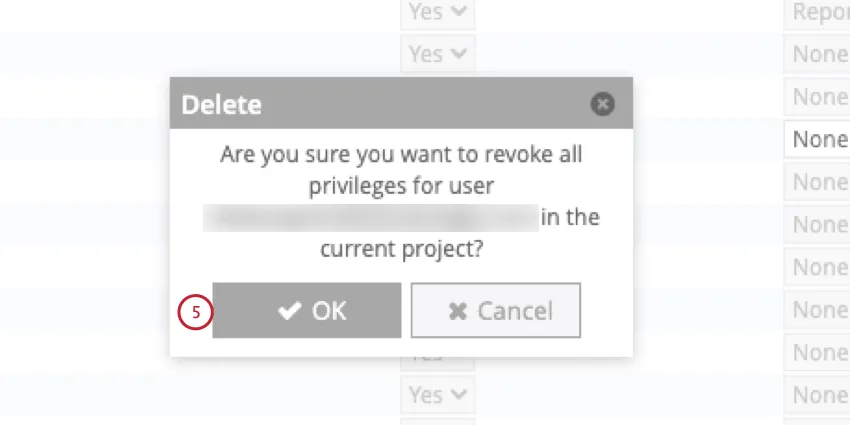850x425 pixels.
Task: Open the None field in the bottom row
Action: point(818,396)
